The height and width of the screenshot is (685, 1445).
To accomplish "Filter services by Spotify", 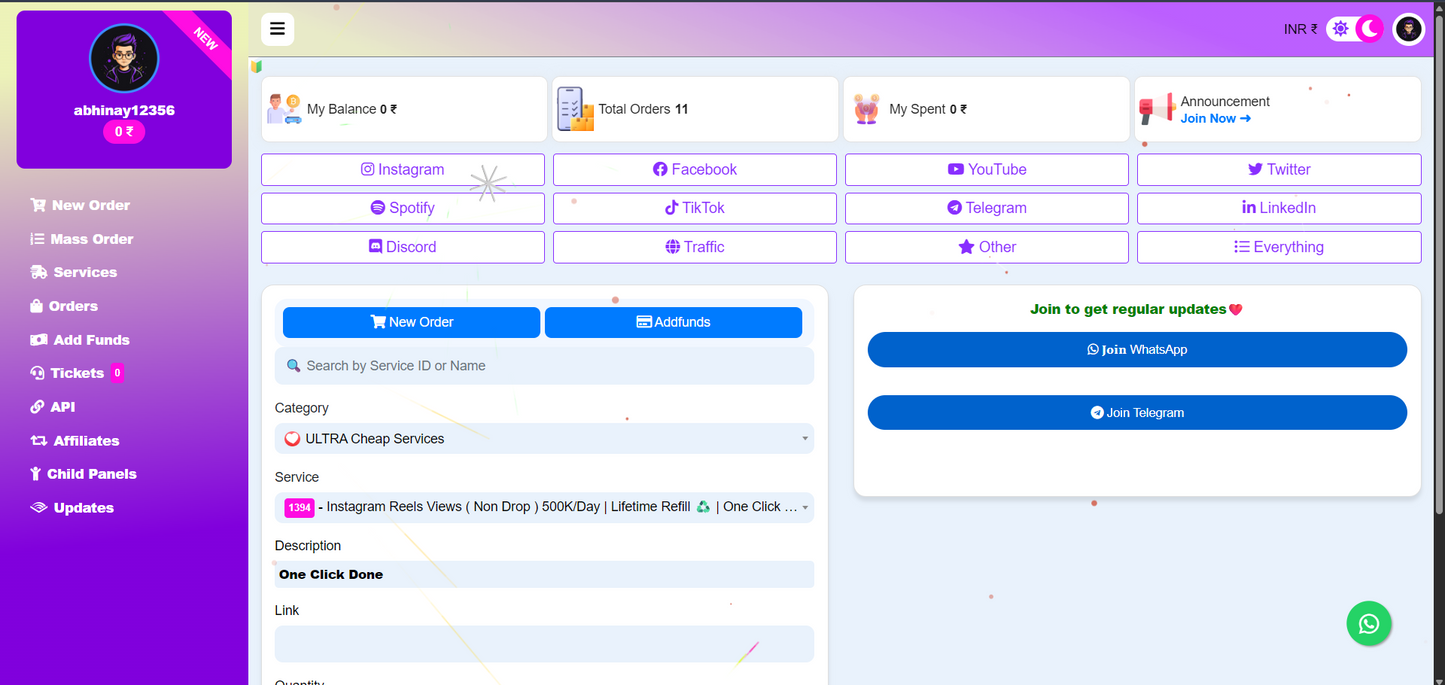I will tap(403, 208).
